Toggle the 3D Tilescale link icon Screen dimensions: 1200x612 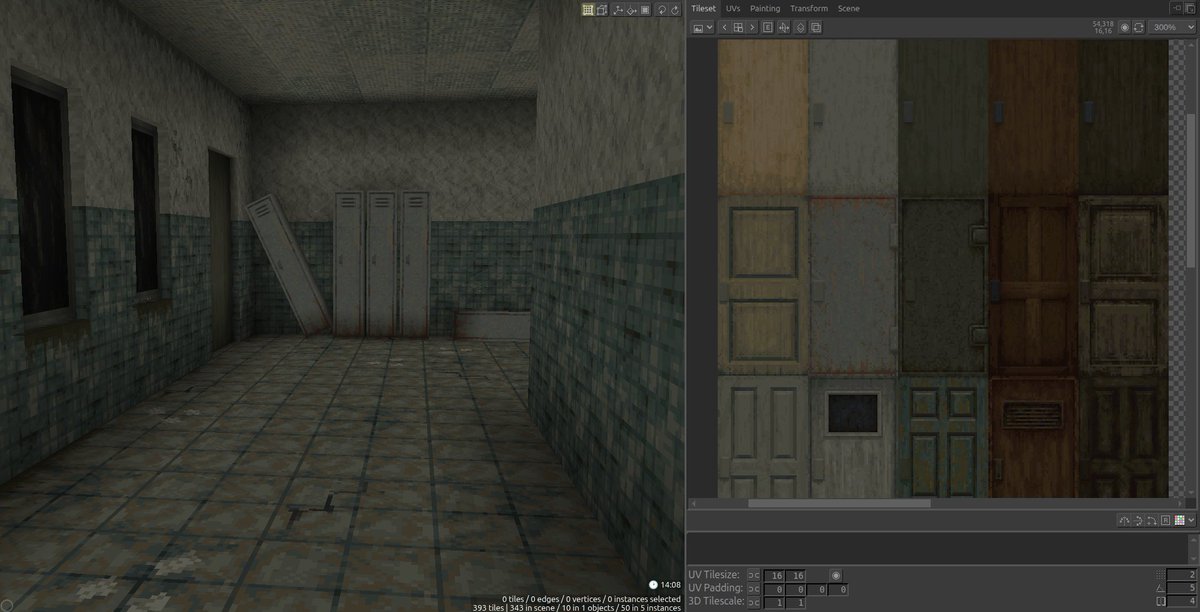point(754,603)
